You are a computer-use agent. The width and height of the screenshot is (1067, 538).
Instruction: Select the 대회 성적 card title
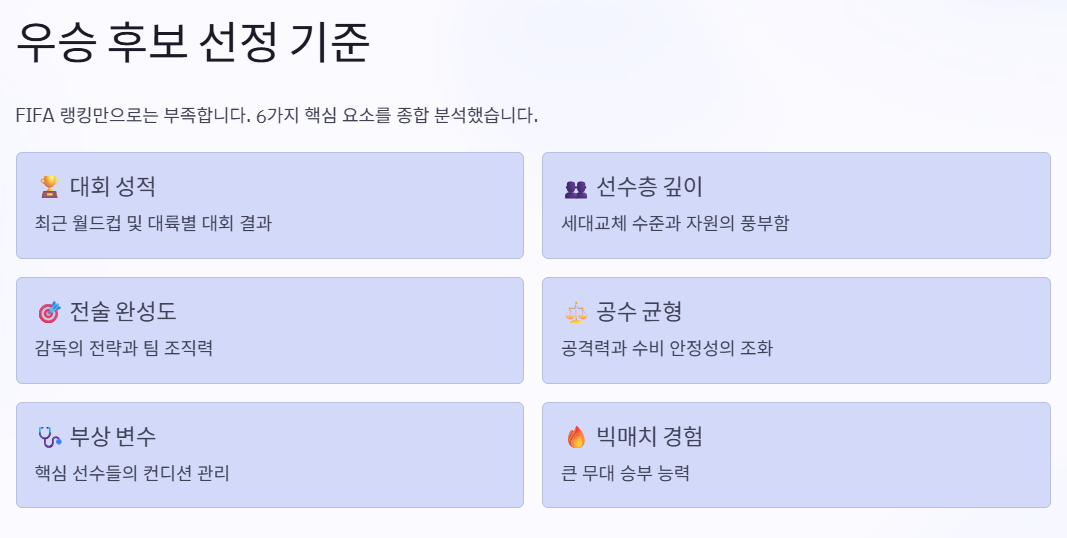pos(113,186)
